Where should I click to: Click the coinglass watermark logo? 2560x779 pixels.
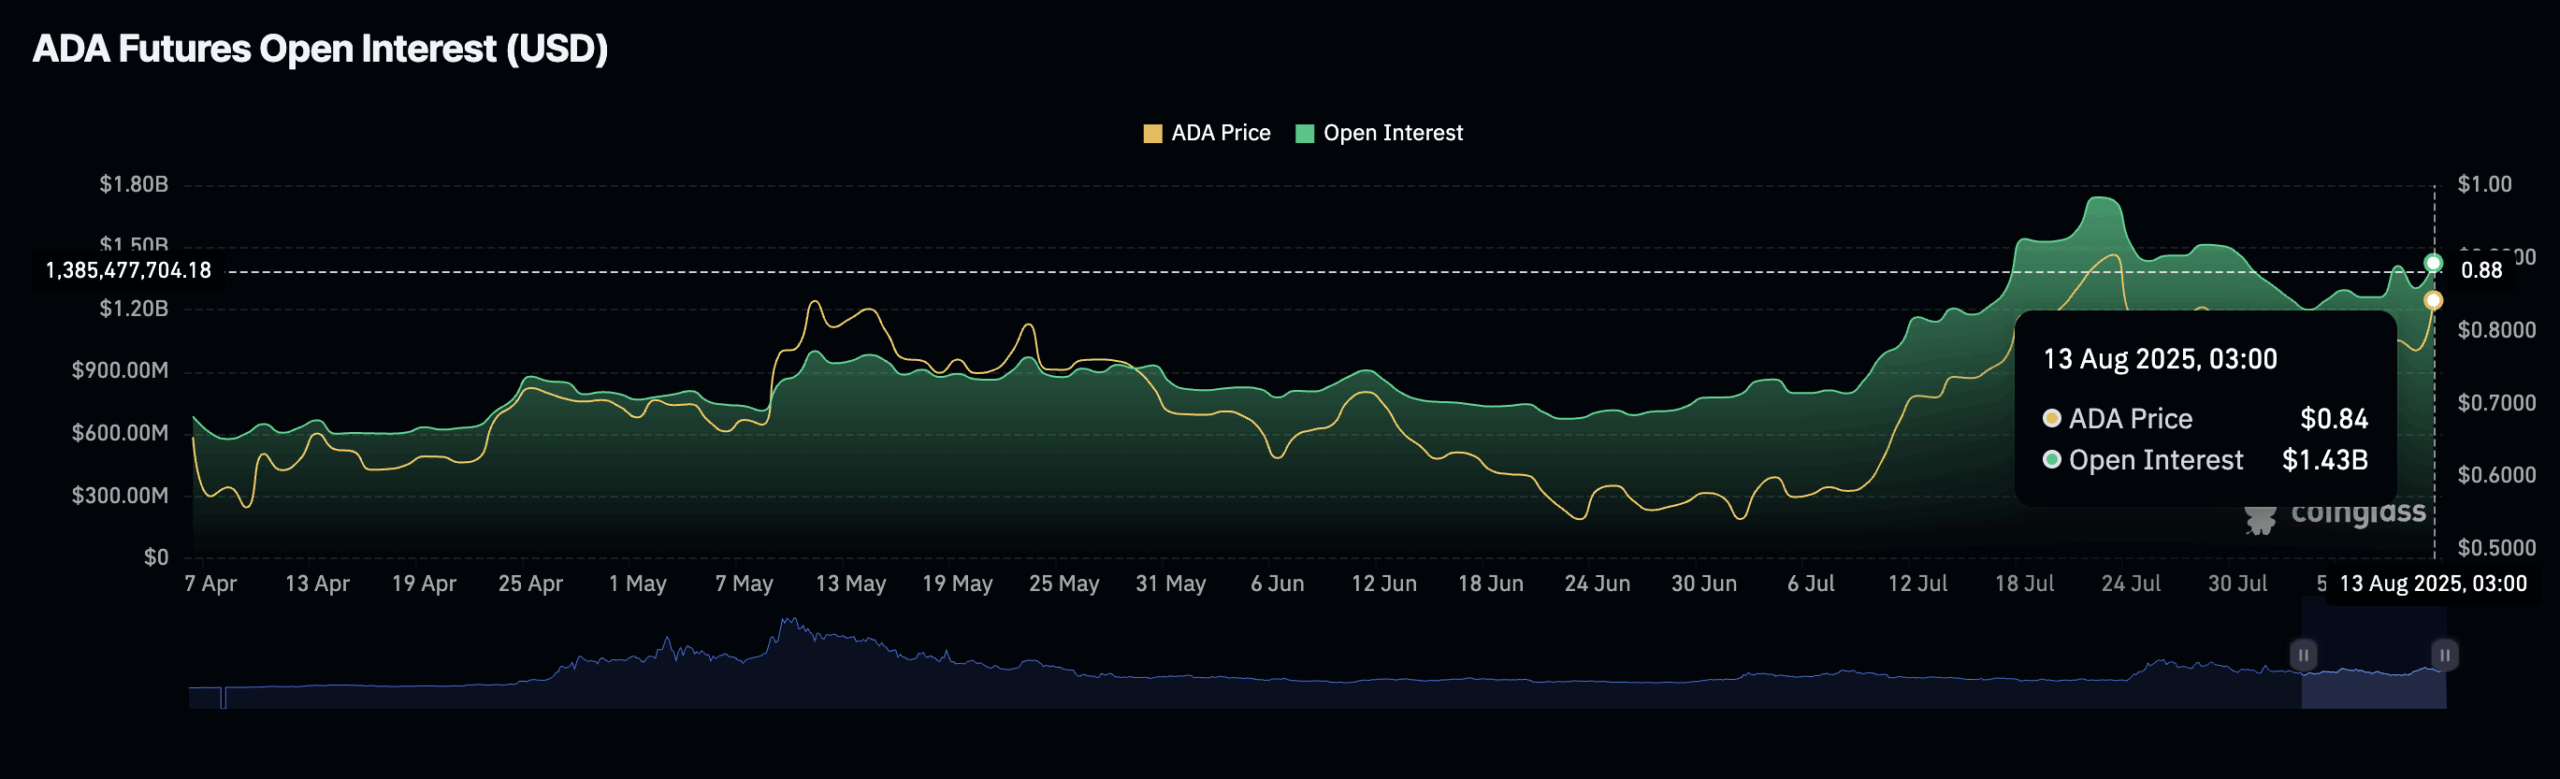pos(2335,514)
